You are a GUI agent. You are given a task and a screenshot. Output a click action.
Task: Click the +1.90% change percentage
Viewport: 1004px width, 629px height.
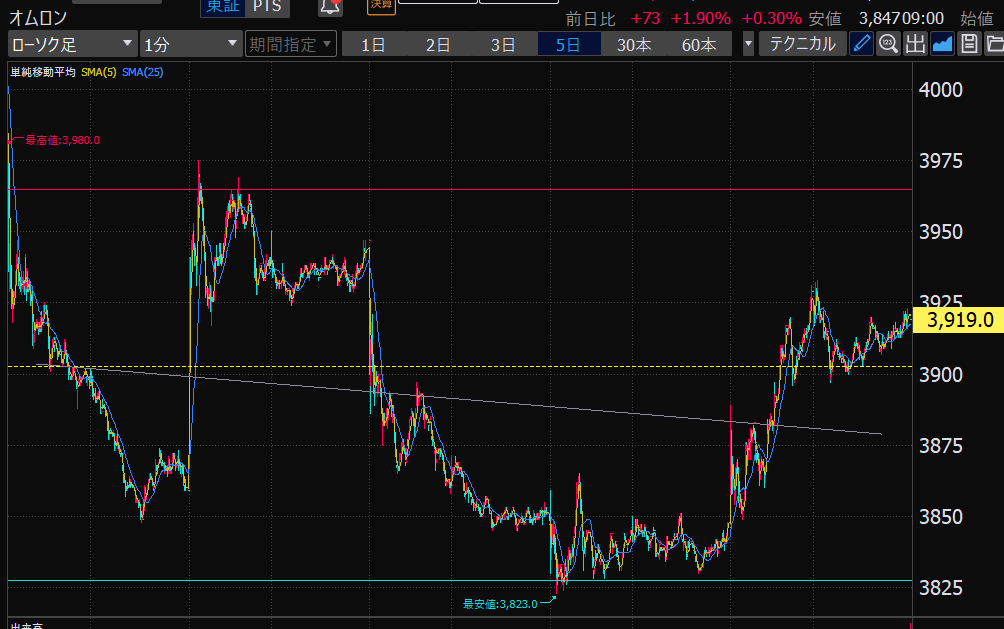click(700, 19)
